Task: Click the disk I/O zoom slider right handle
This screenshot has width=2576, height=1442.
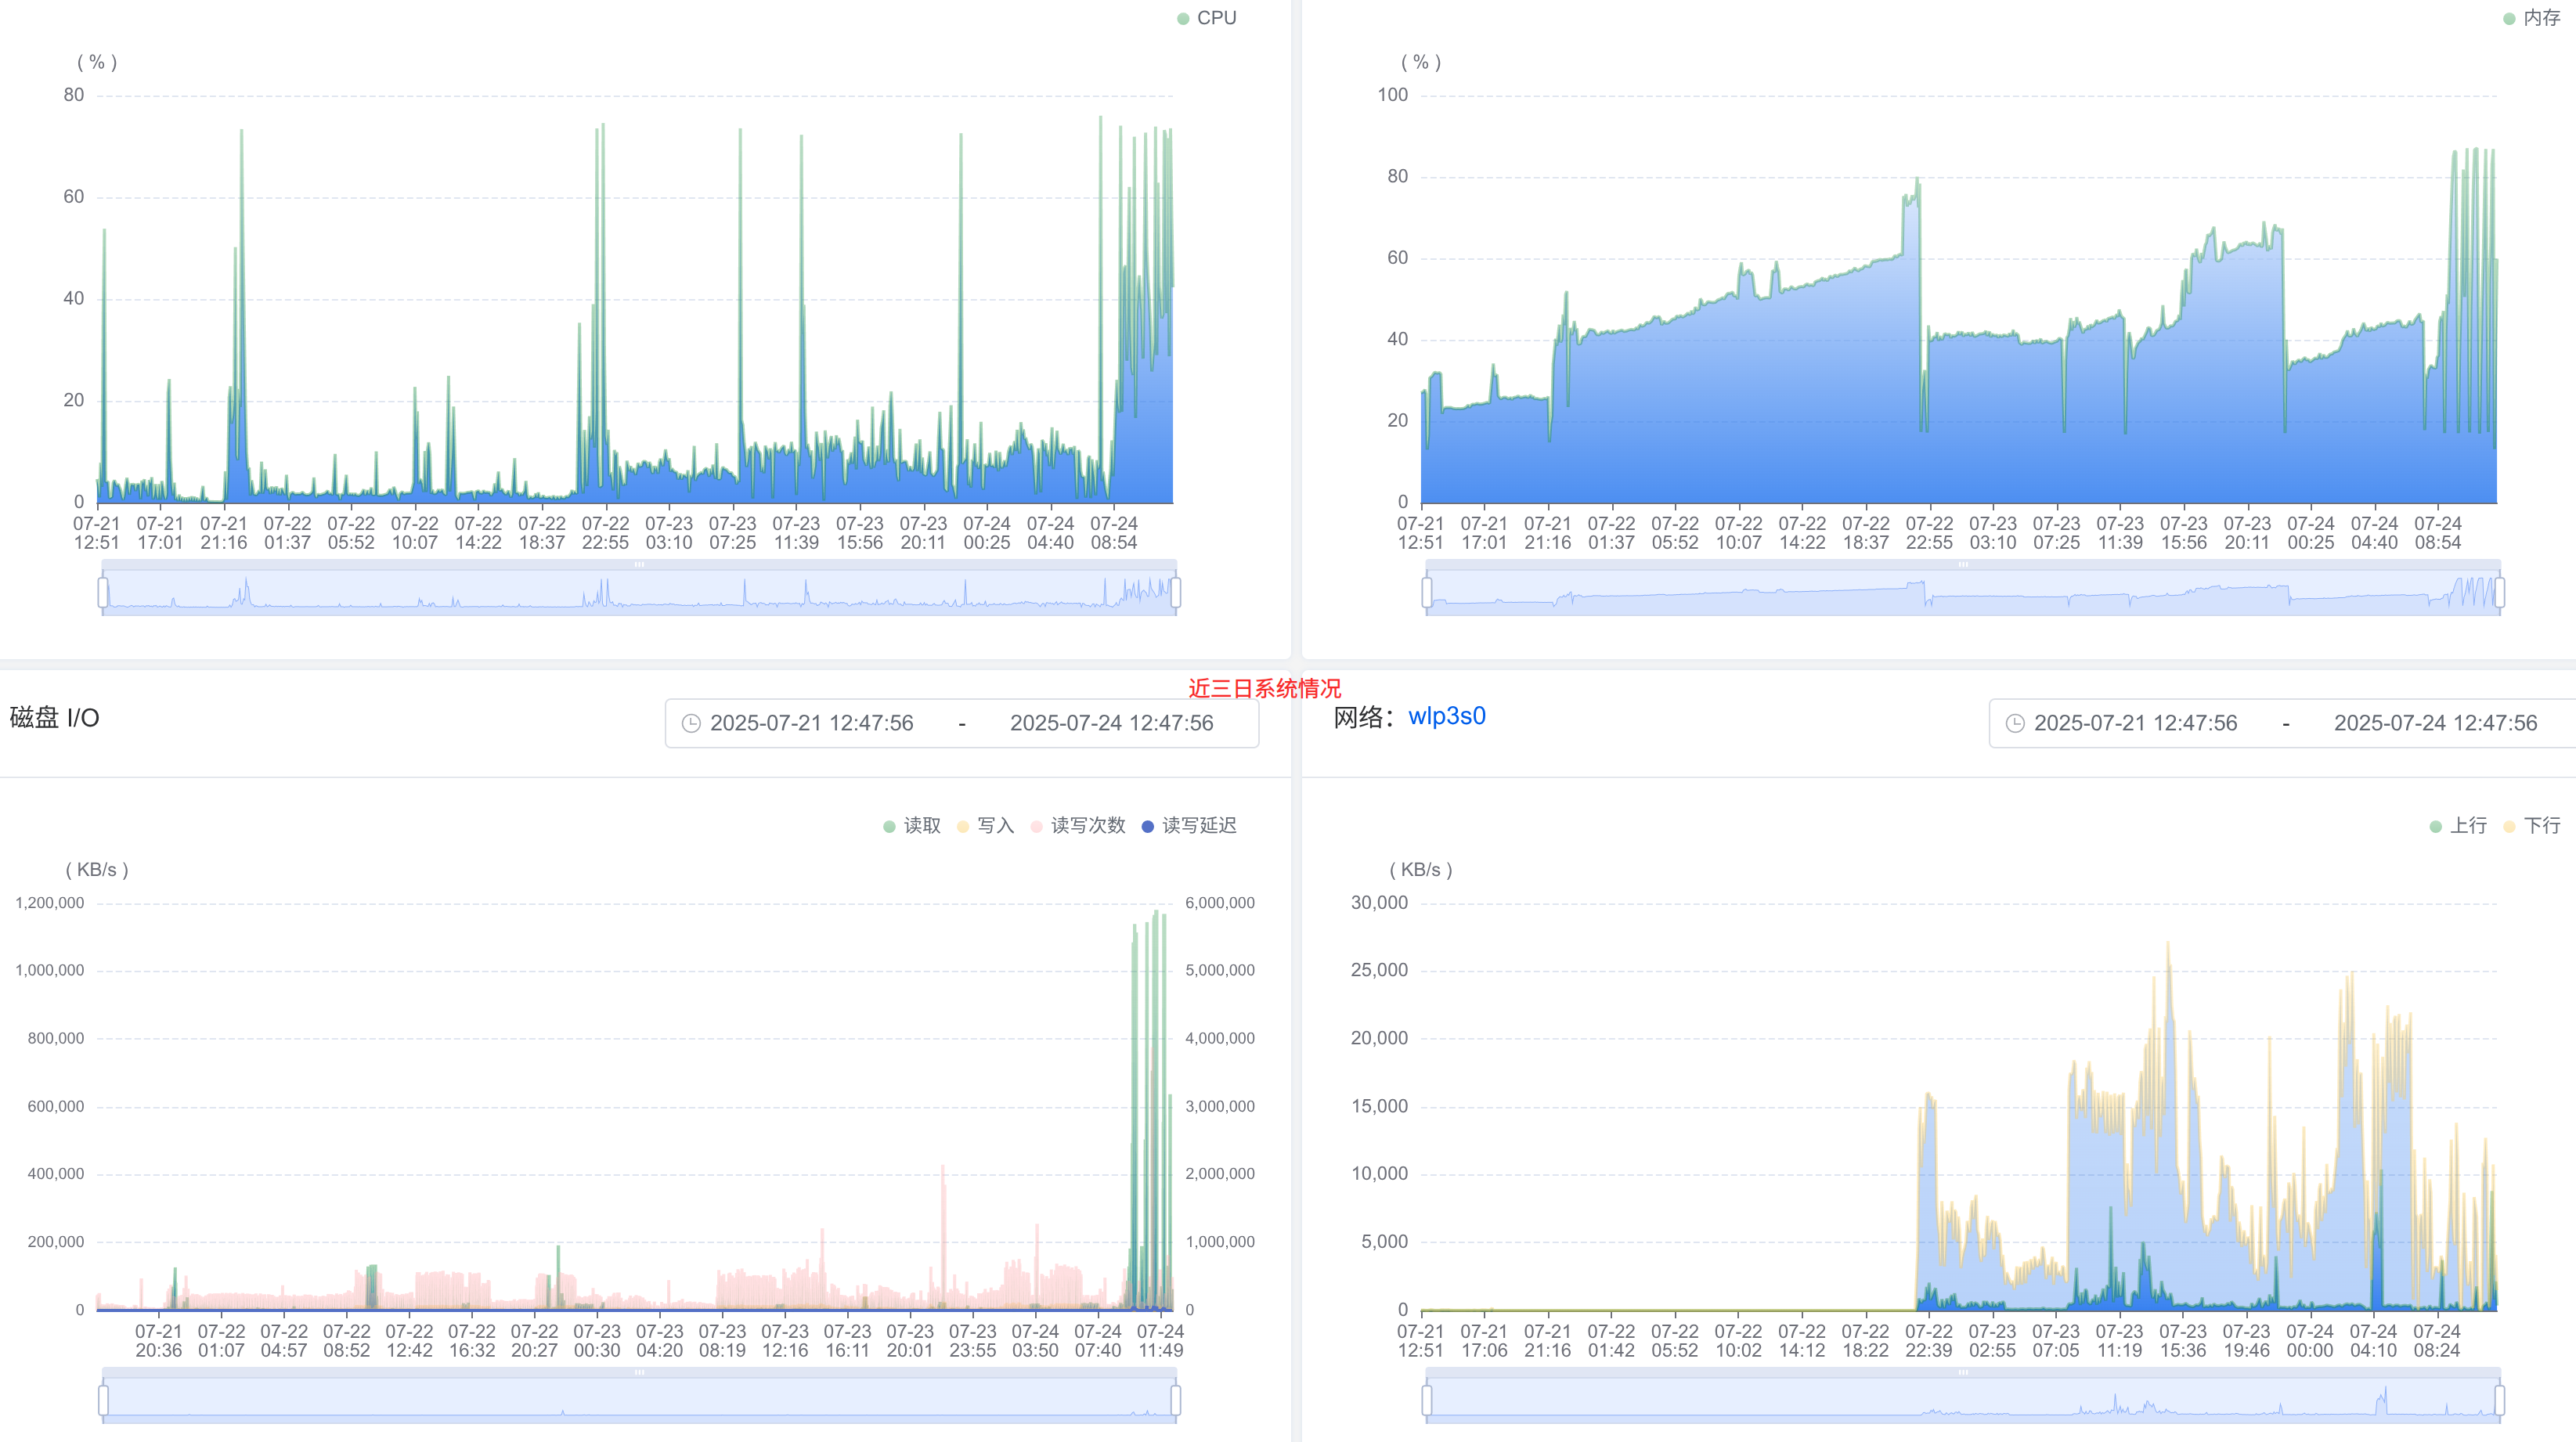Action: 1176,1400
